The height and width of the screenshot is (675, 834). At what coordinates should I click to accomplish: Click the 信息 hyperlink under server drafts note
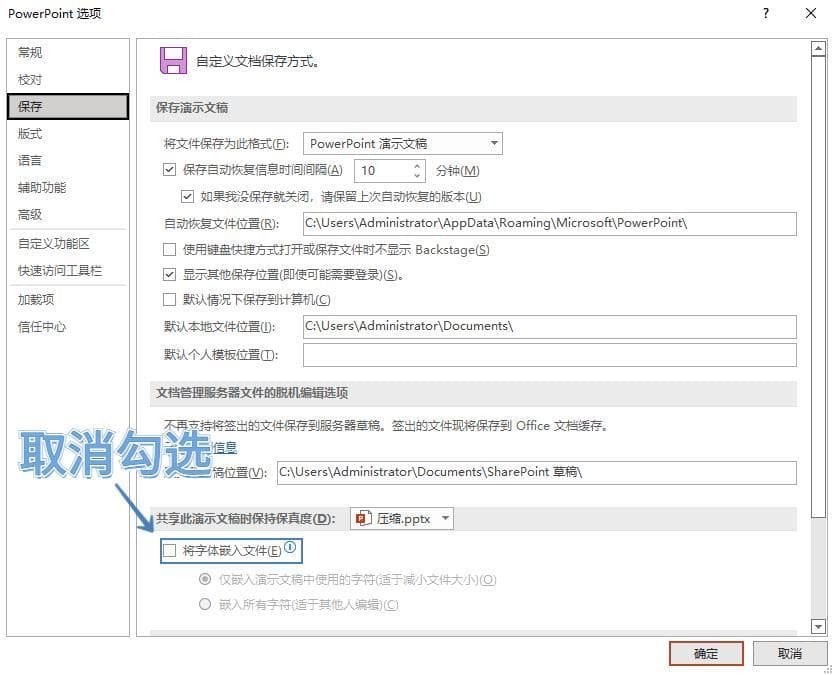tap(225, 448)
